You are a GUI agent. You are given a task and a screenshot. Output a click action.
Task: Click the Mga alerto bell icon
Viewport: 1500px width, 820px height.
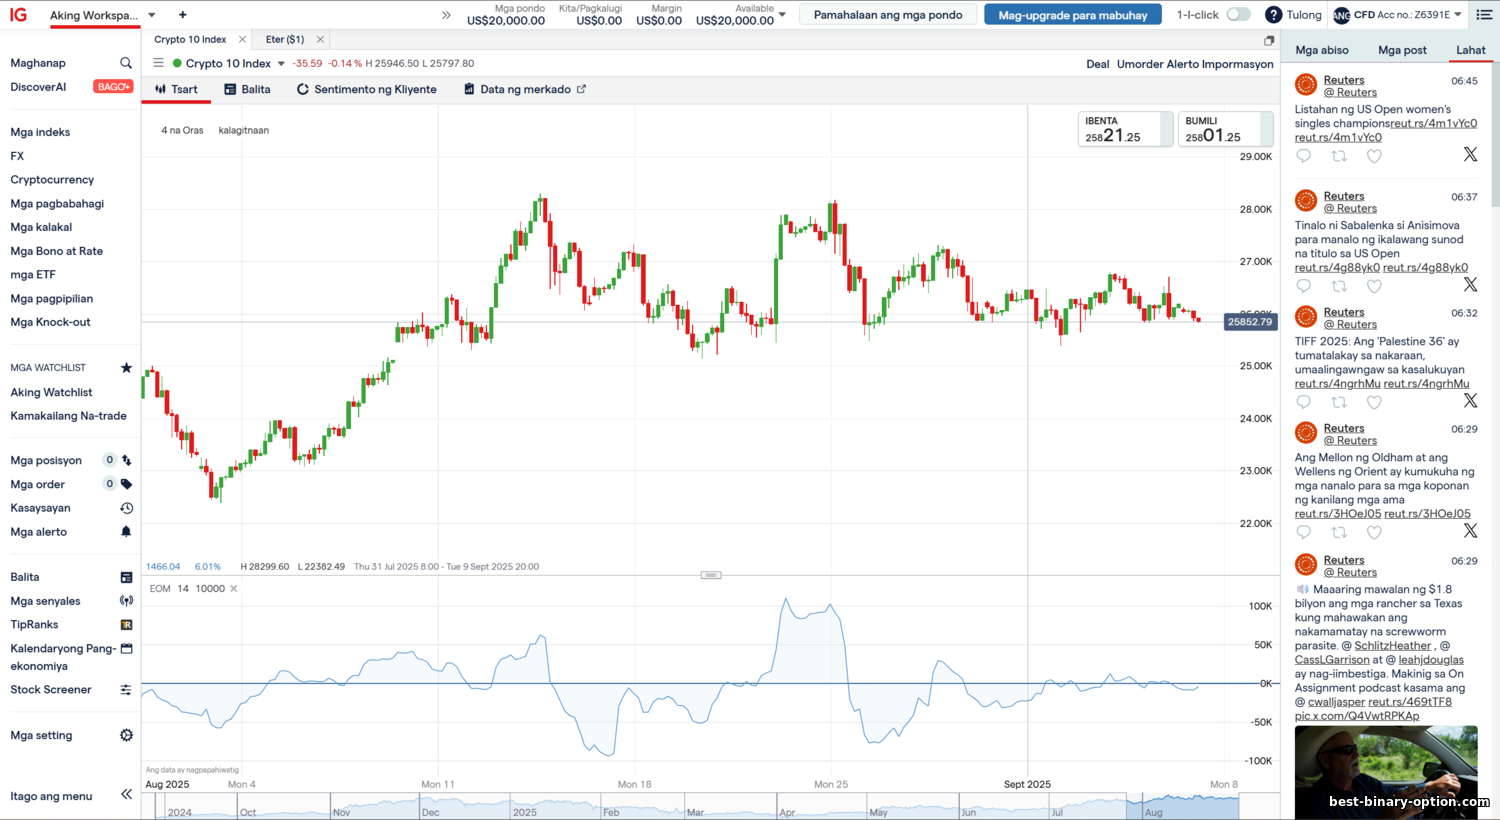click(x=126, y=532)
